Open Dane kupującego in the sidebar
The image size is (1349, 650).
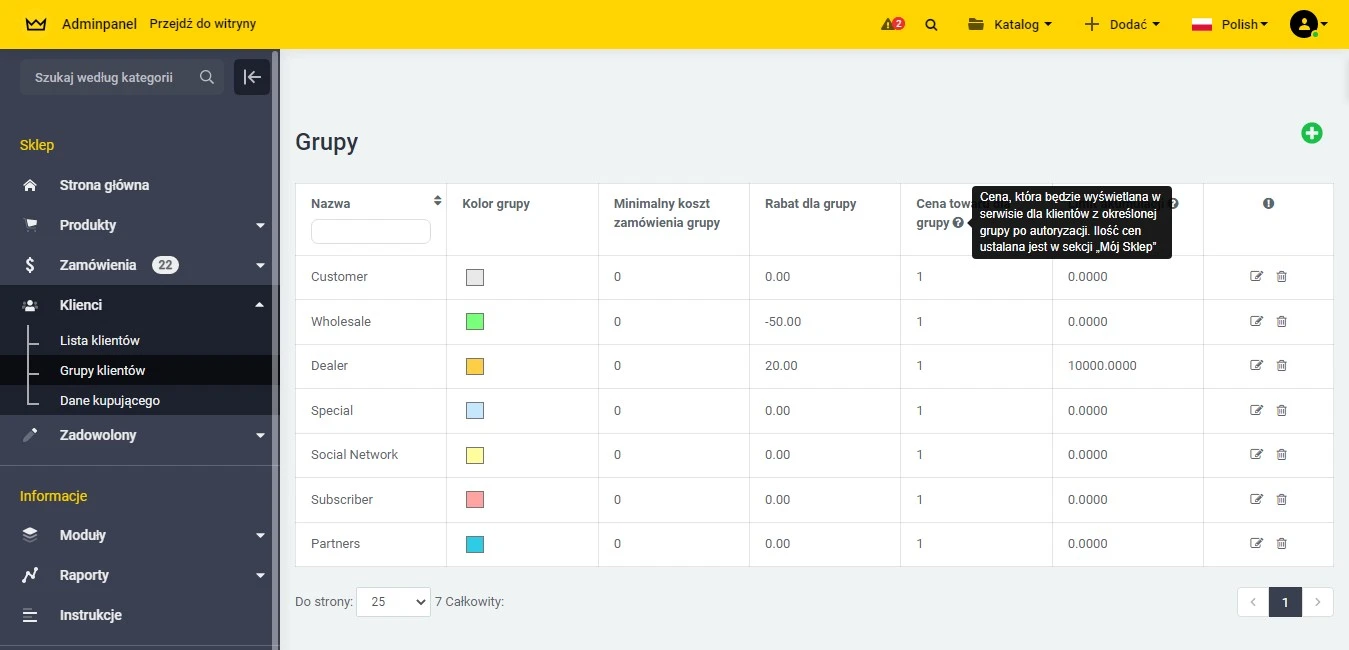tap(109, 400)
